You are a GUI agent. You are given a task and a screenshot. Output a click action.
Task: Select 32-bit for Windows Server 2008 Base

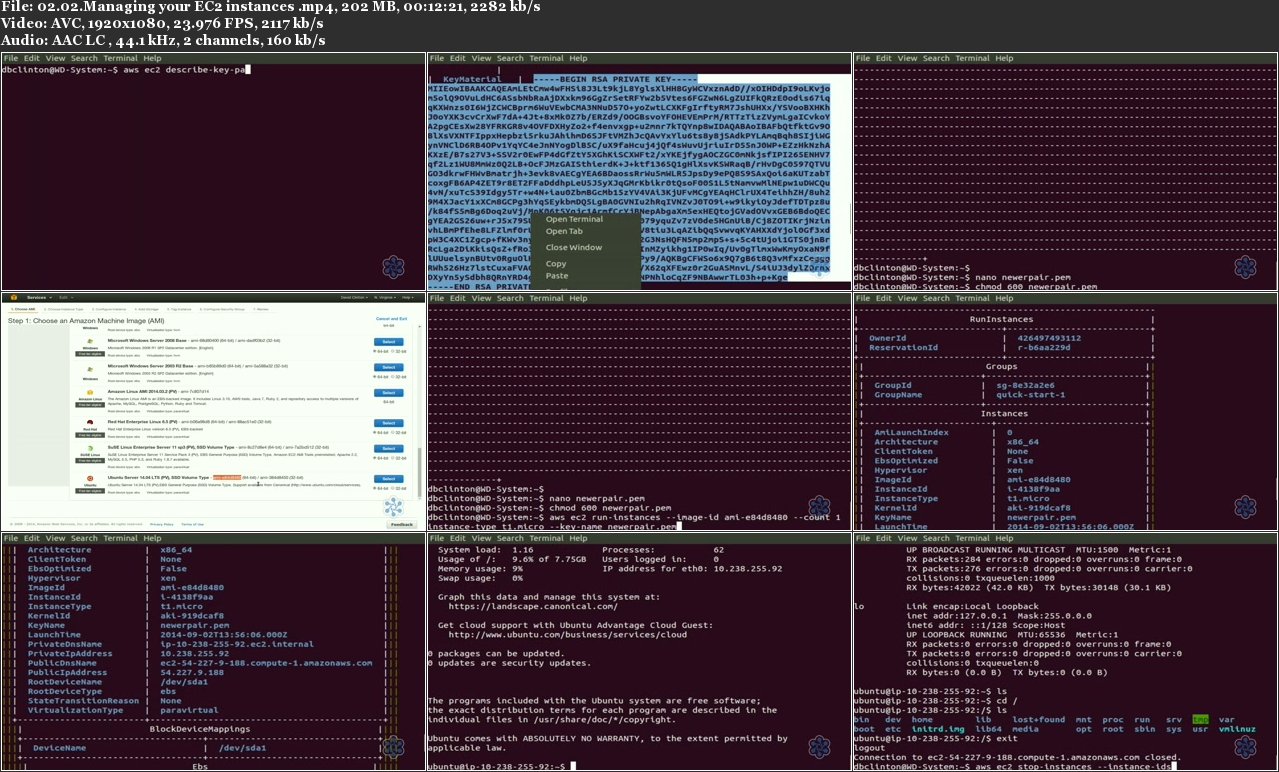tap(399, 351)
